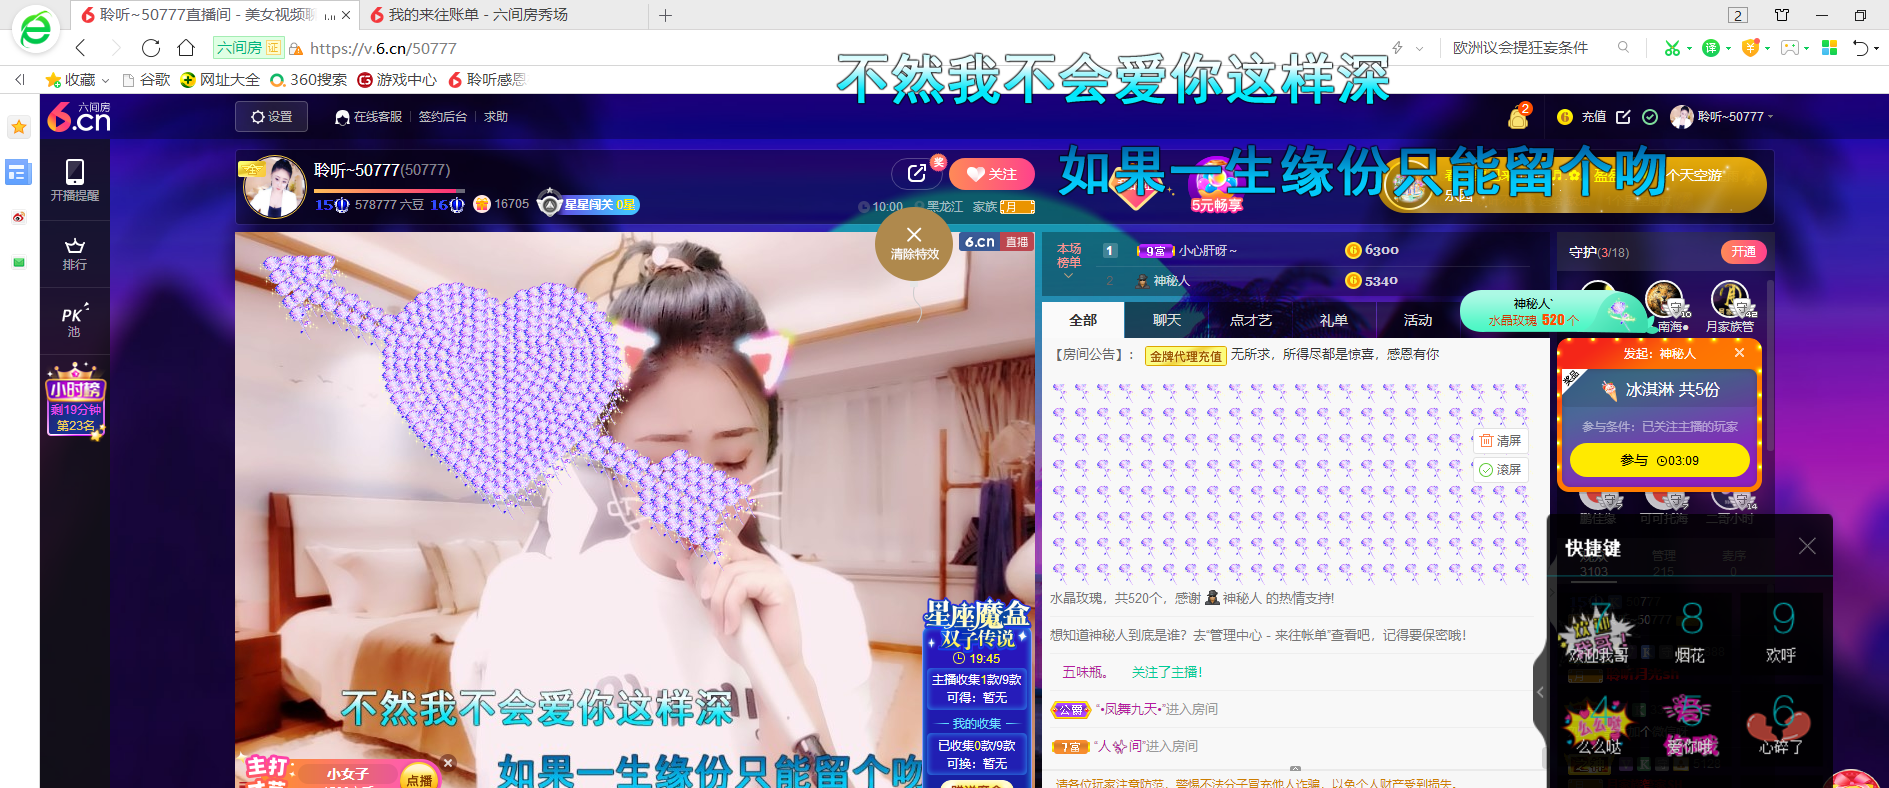This screenshot has height=788, width=1889.
Task: Send shortcut 6 心碎了
Action: [x=1782, y=725]
